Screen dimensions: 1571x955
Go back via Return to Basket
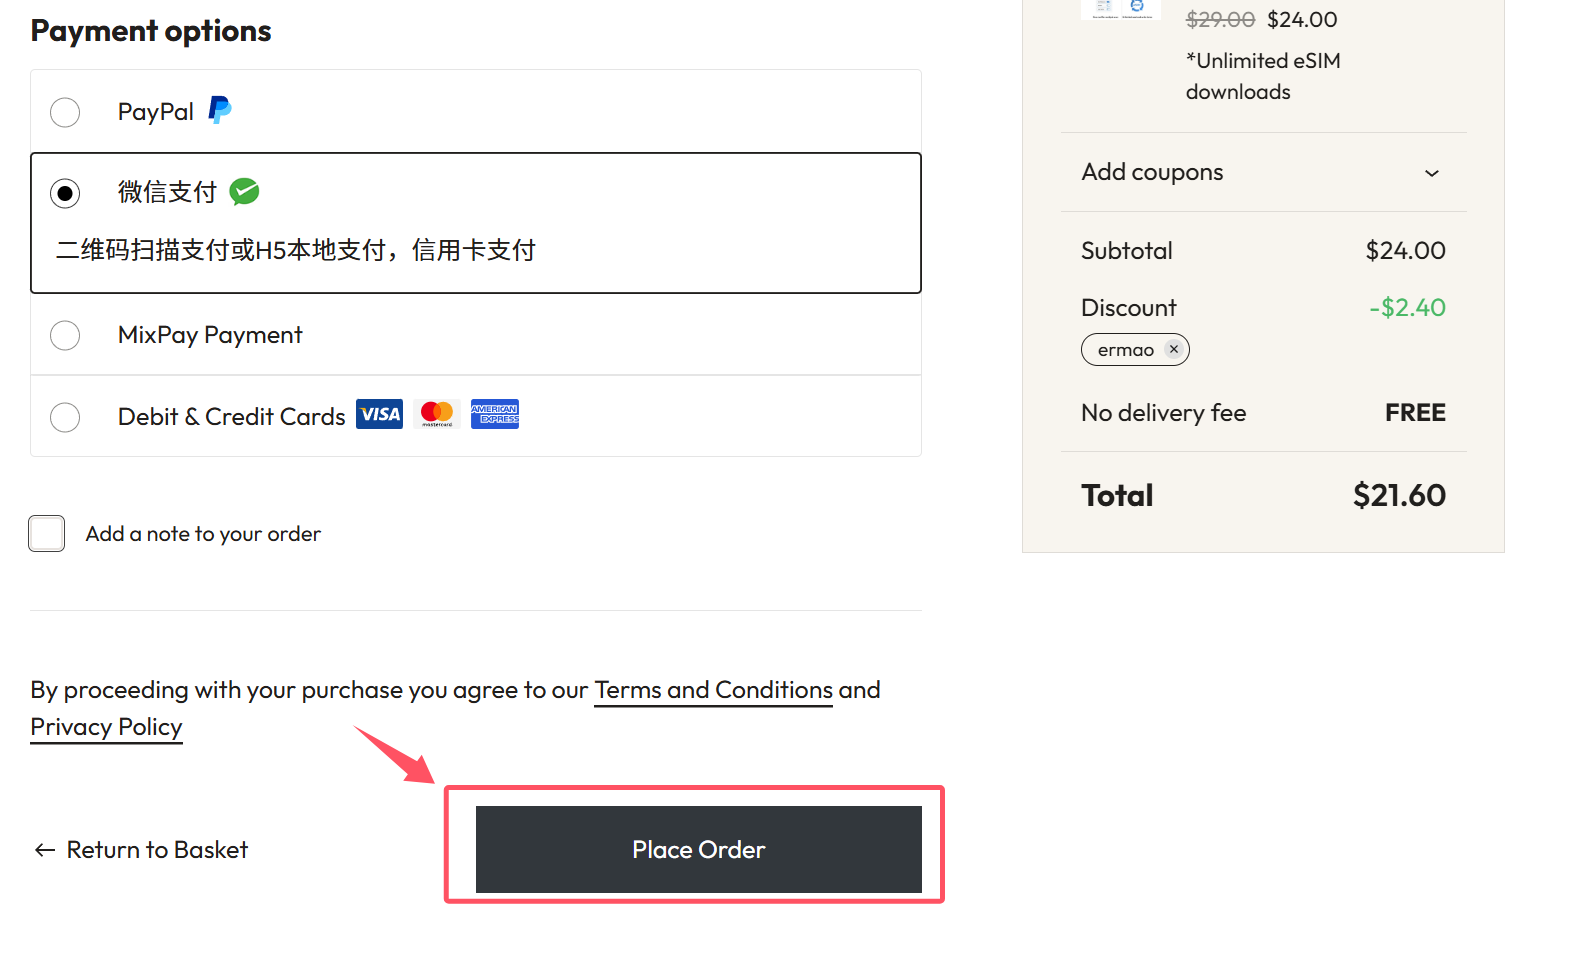pyautogui.click(x=141, y=850)
